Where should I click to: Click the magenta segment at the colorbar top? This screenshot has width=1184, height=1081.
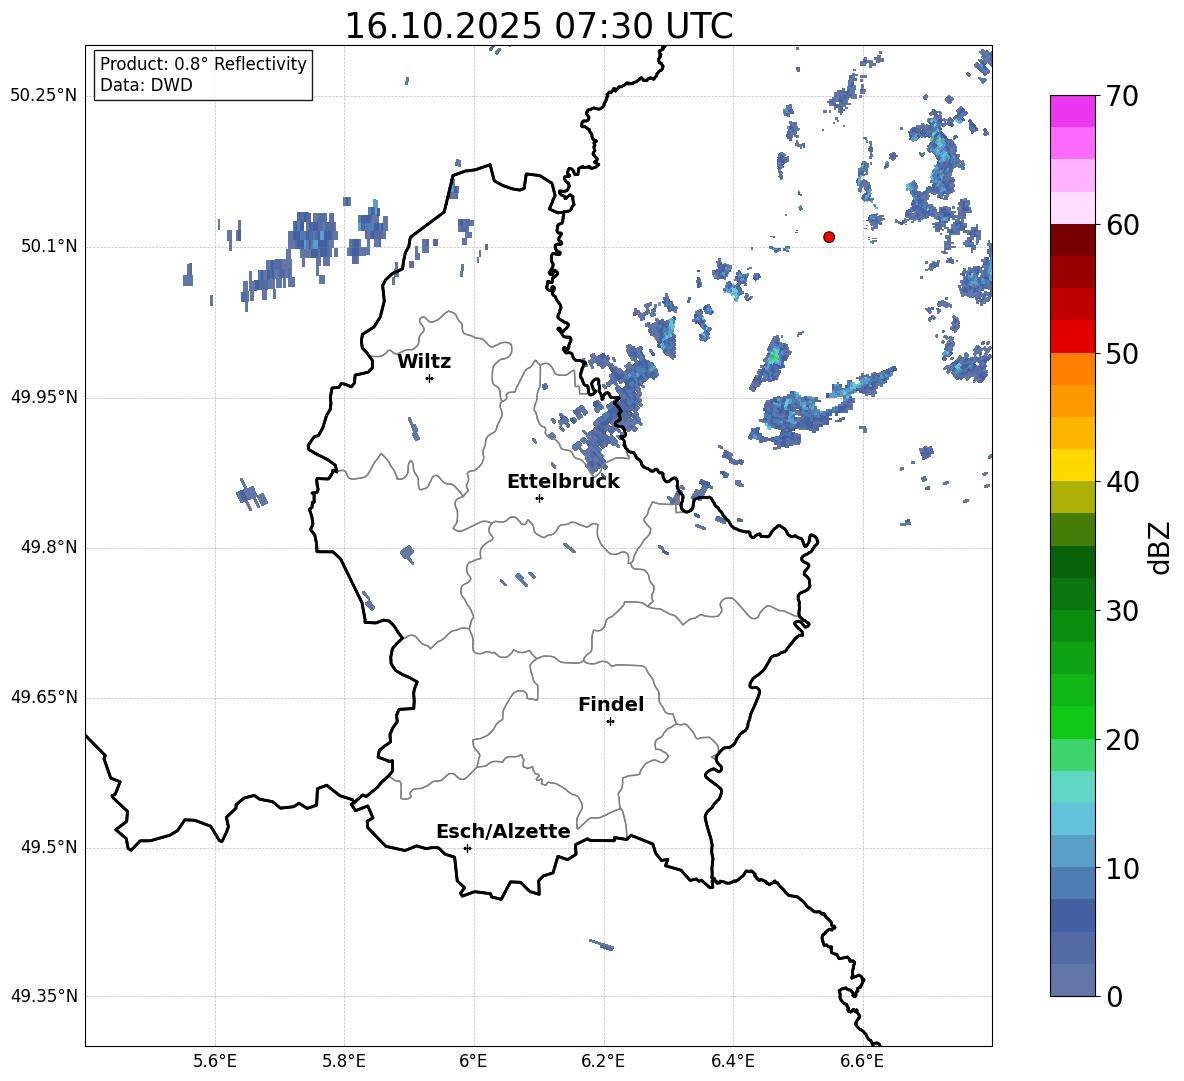(x=1073, y=112)
